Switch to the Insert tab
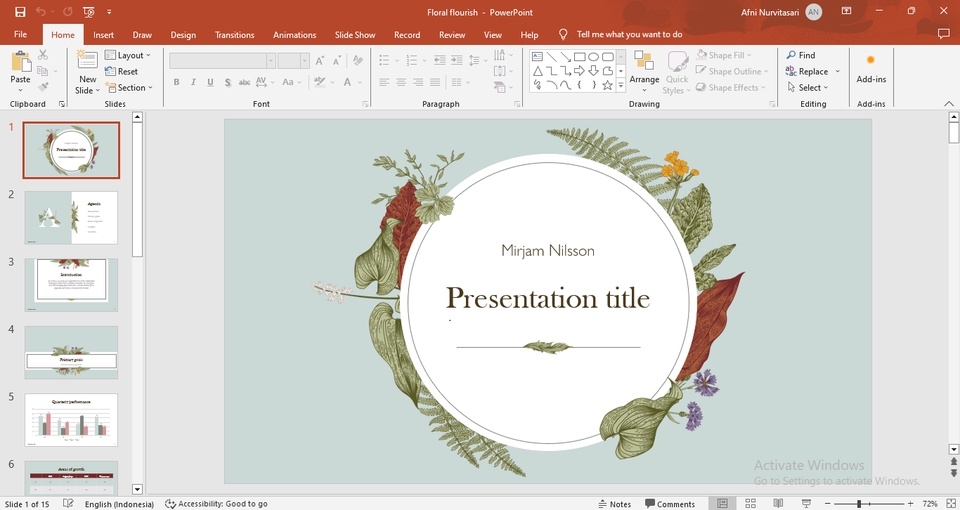 click(x=103, y=35)
